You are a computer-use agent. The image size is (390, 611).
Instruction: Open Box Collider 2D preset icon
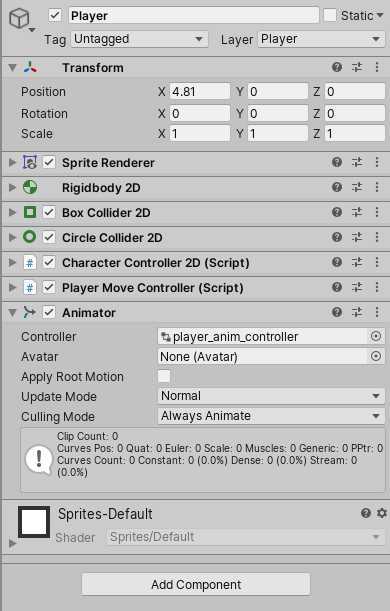[x=357, y=212]
